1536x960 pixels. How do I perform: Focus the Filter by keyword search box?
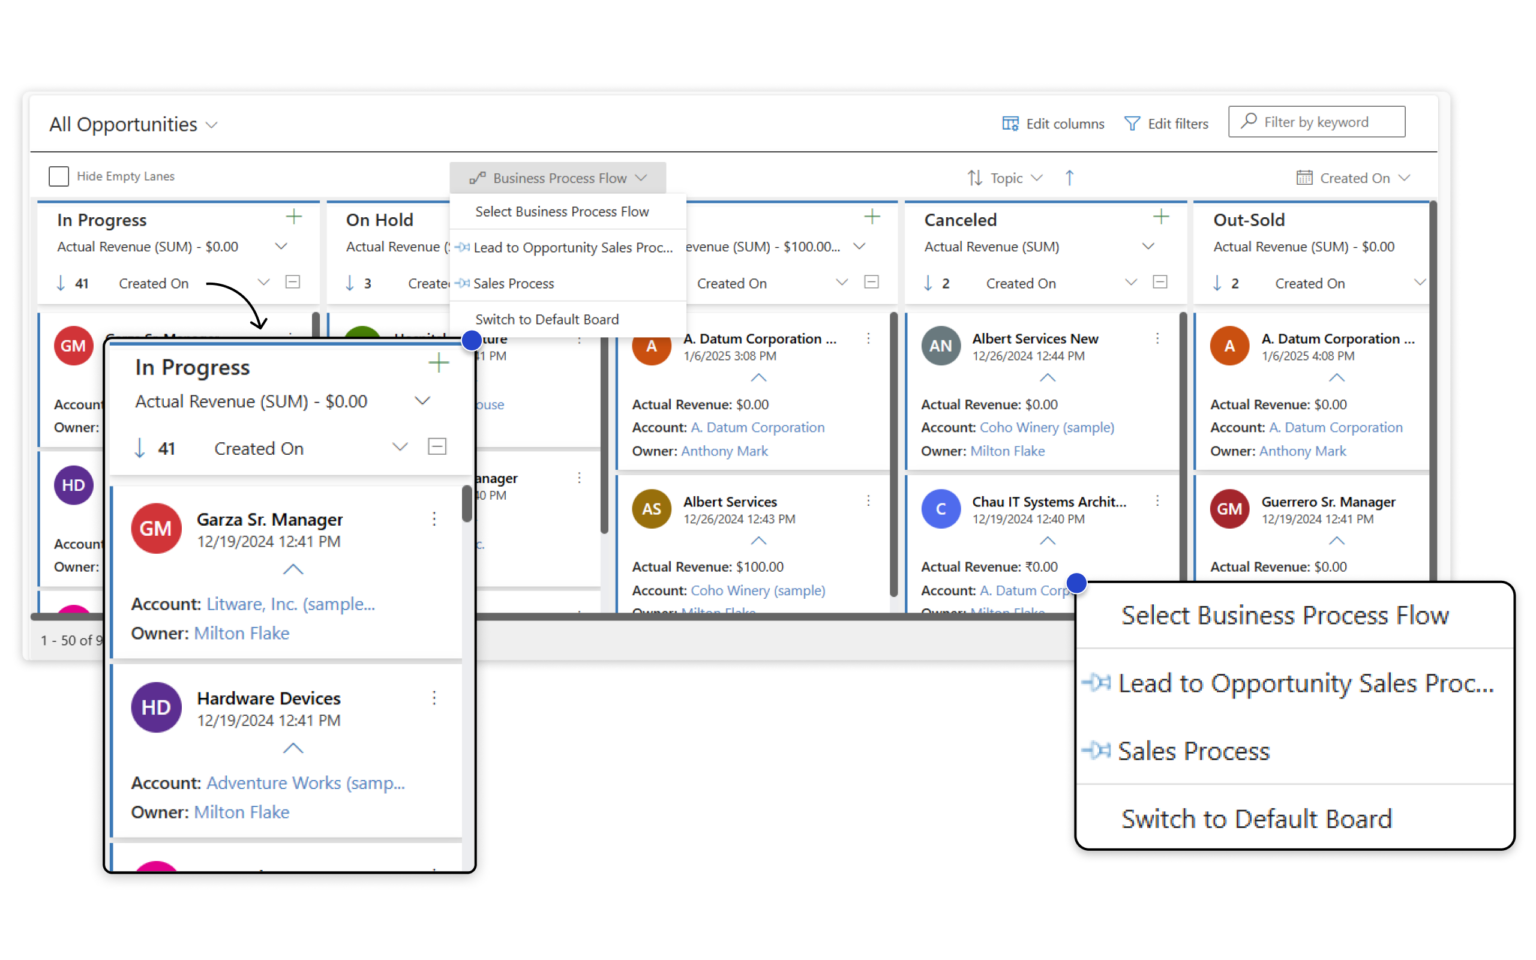click(x=1317, y=122)
